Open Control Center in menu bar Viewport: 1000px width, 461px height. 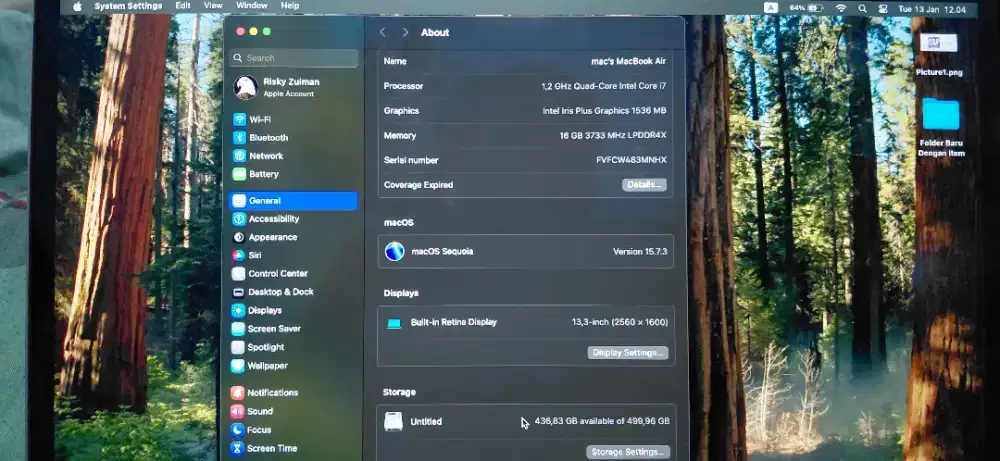click(x=883, y=9)
